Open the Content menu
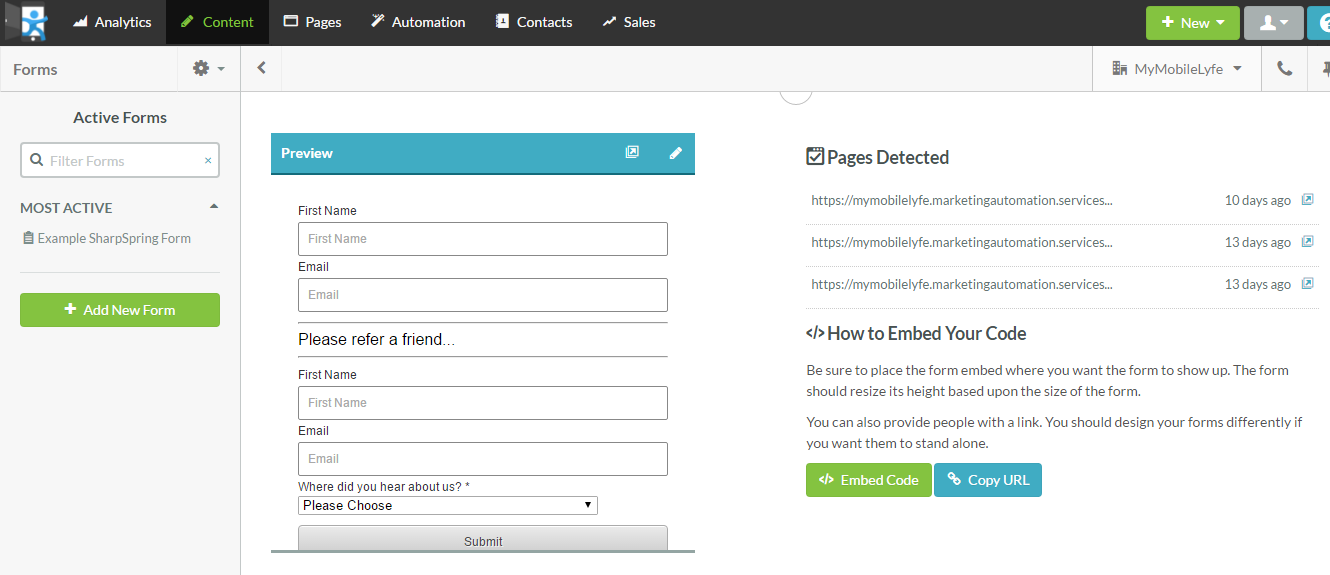Image resolution: width=1330 pixels, height=575 pixels. point(217,22)
